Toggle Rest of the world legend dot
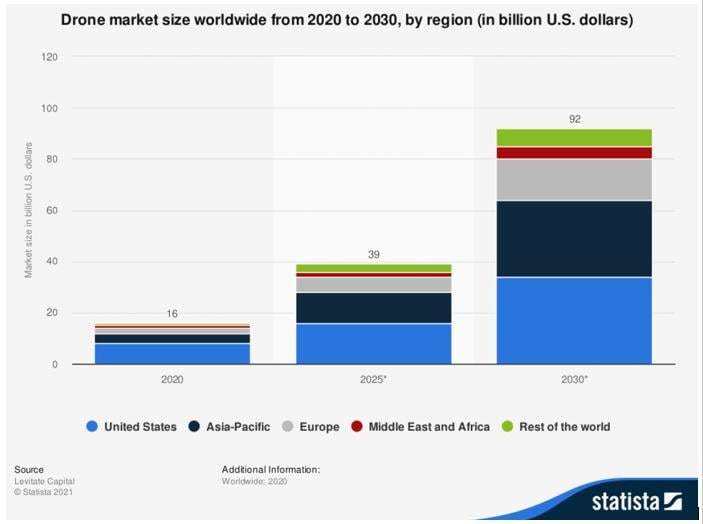 pos(507,427)
